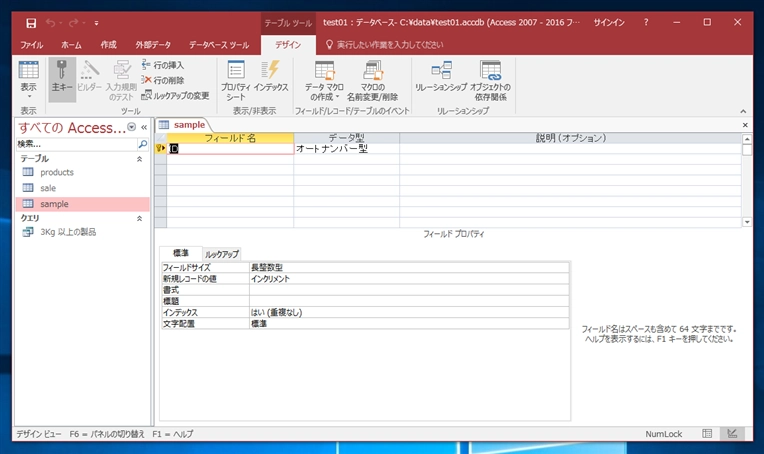The image size is (764, 454).
Task: Click the 書式 property field
Action: tap(409, 290)
